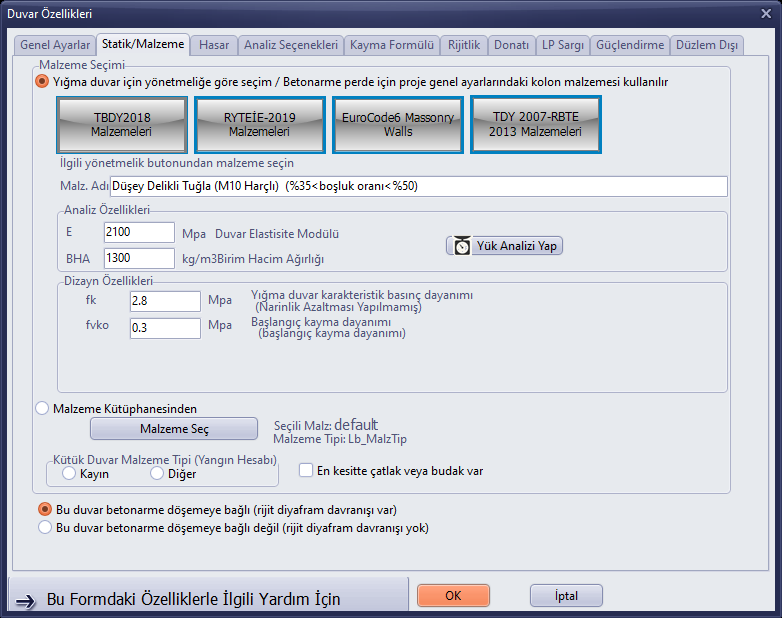Open the Hasar tab
Viewport: 782px width, 618px height.
pos(214,45)
